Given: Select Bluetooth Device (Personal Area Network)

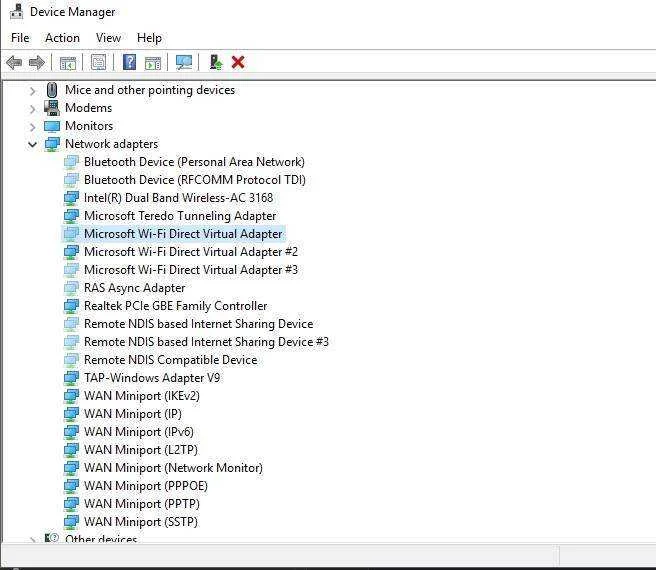Looking at the screenshot, I should 194,162.
